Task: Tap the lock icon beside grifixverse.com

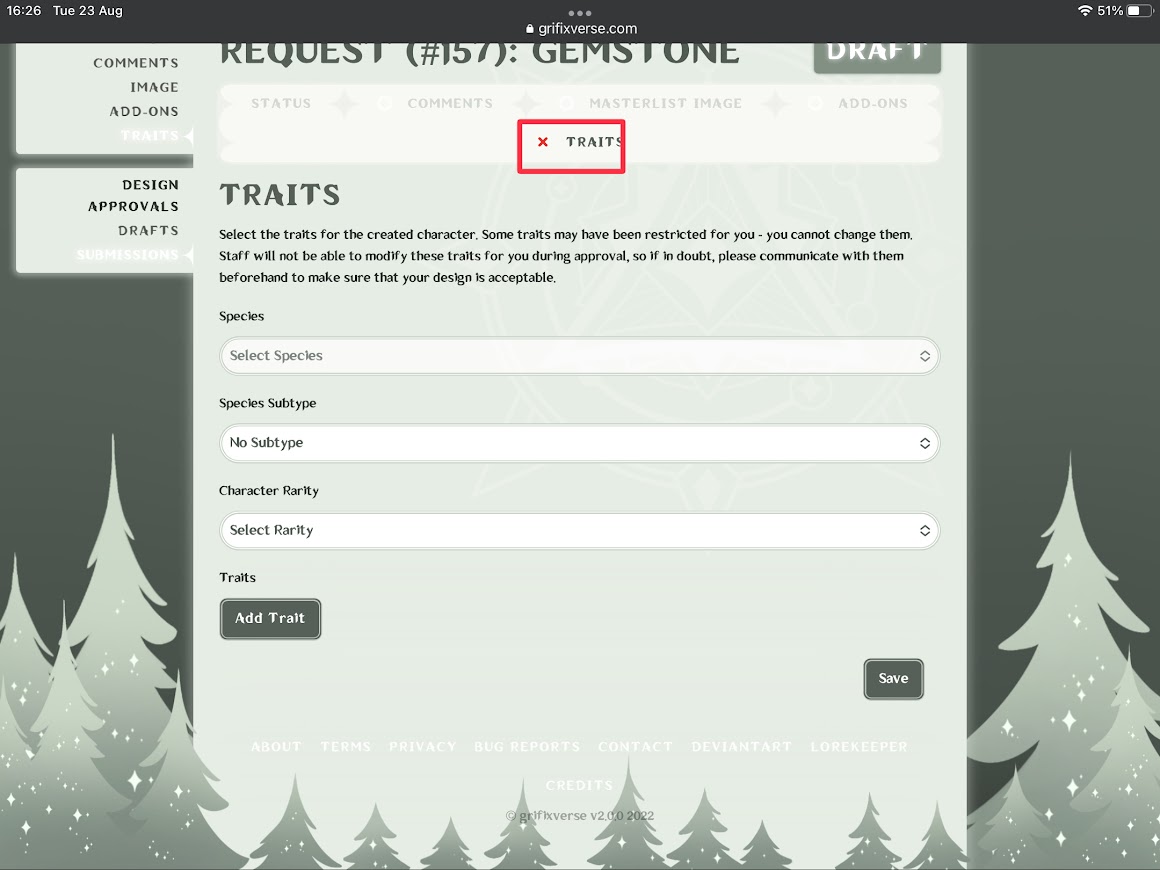Action: point(530,29)
